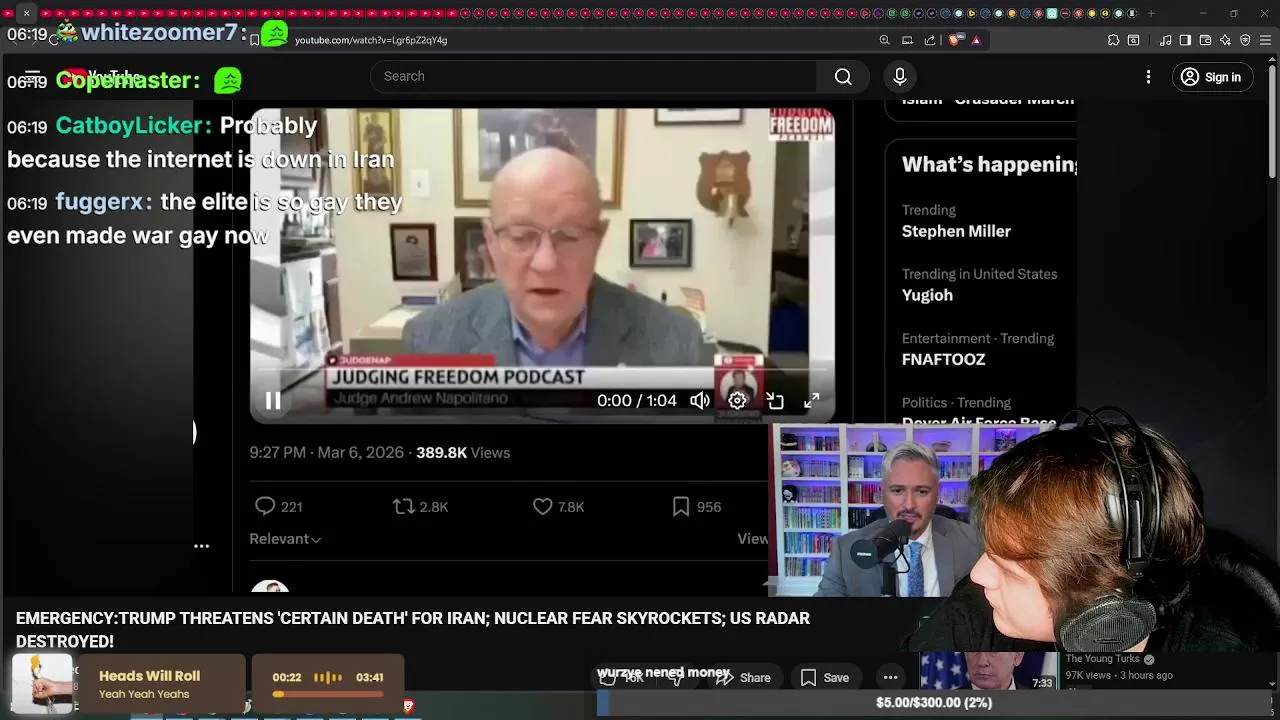Click the Sign in button
The width and height of the screenshot is (1280, 720).
tap(1210, 77)
